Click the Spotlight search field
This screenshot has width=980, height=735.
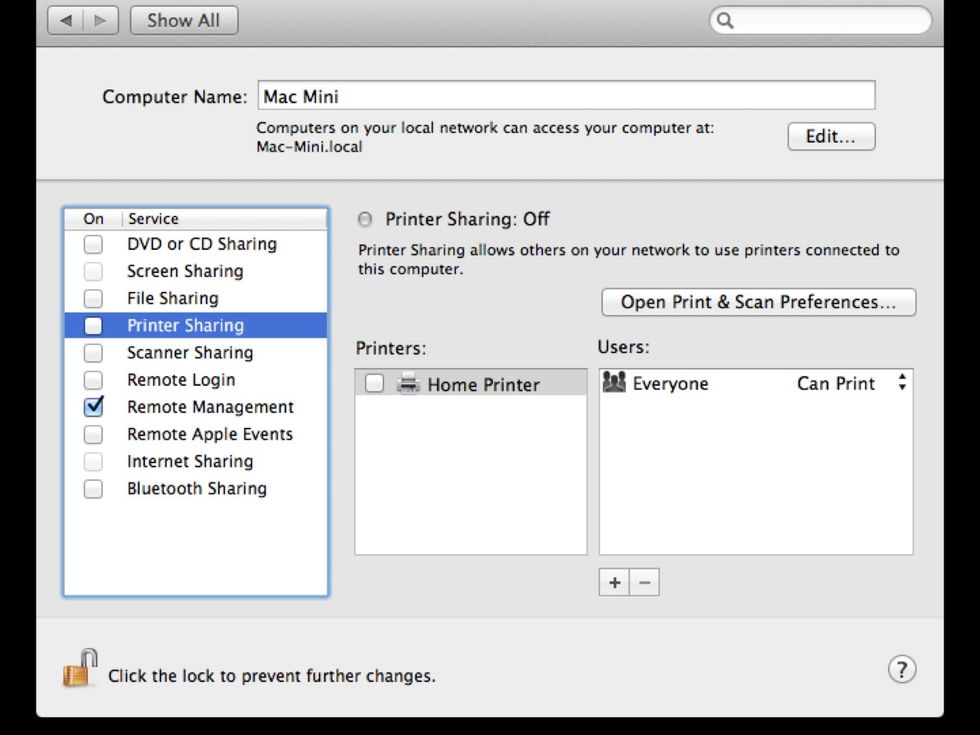(820, 19)
